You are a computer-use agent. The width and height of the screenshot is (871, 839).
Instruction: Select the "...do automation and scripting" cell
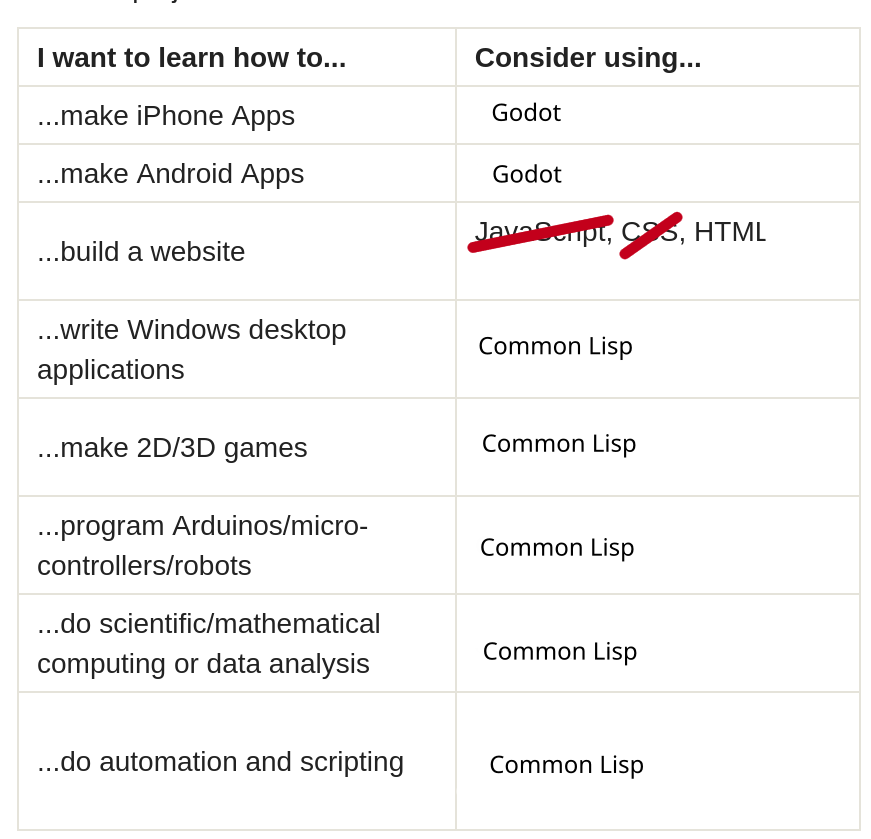(220, 762)
